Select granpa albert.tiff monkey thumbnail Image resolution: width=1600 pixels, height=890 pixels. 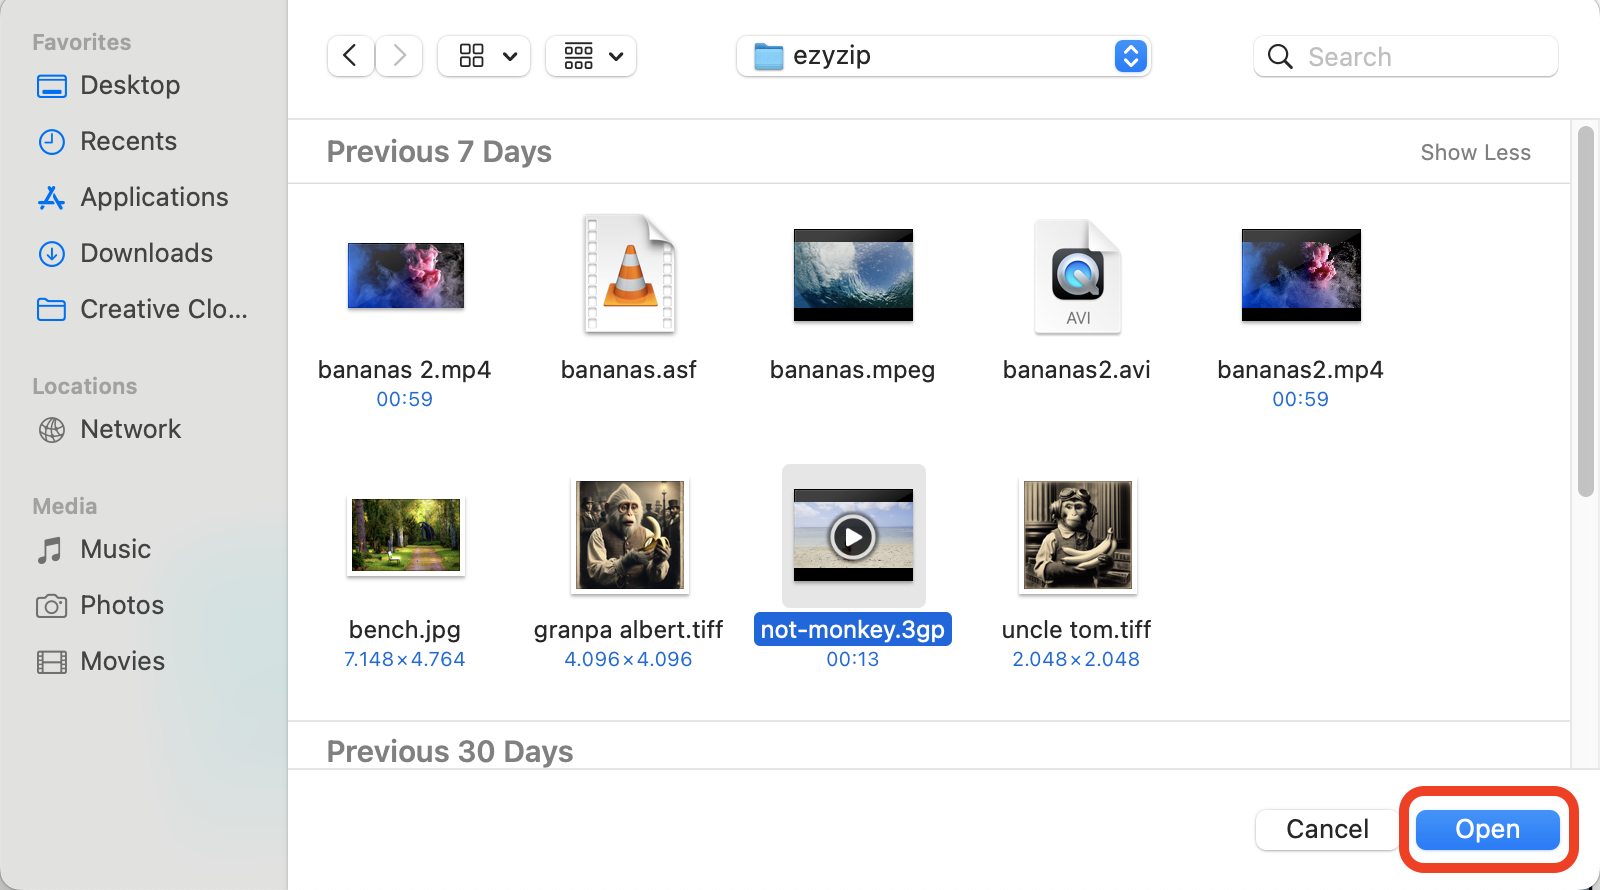(630, 535)
